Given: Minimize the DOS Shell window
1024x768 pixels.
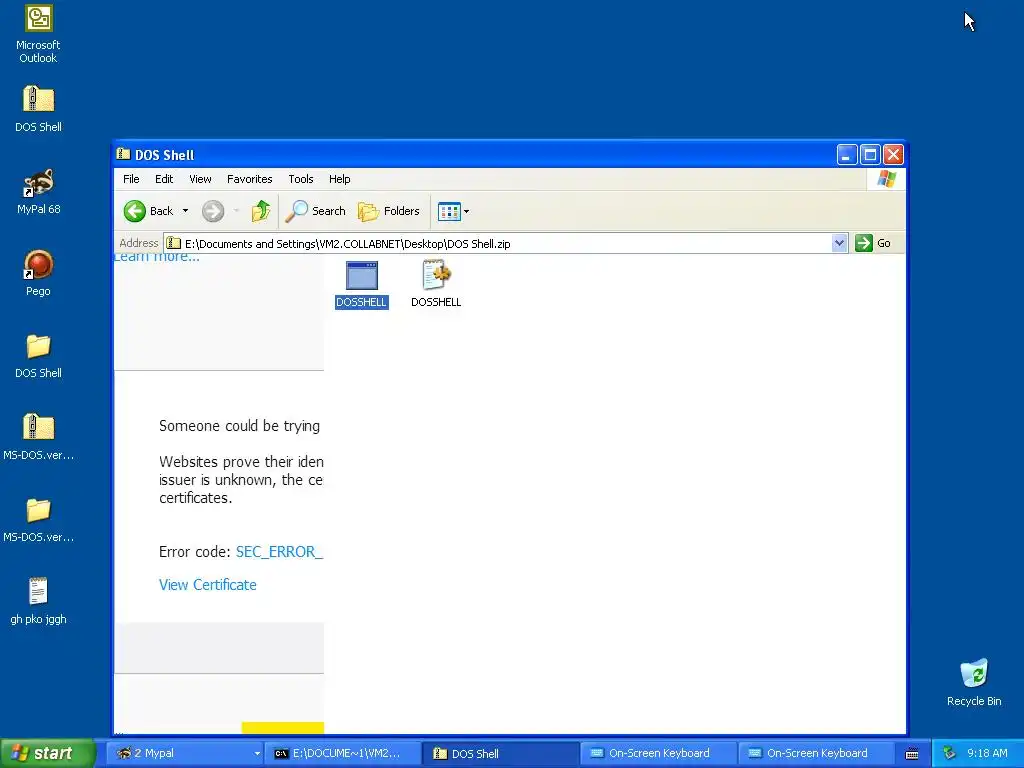Looking at the screenshot, I should (847, 155).
